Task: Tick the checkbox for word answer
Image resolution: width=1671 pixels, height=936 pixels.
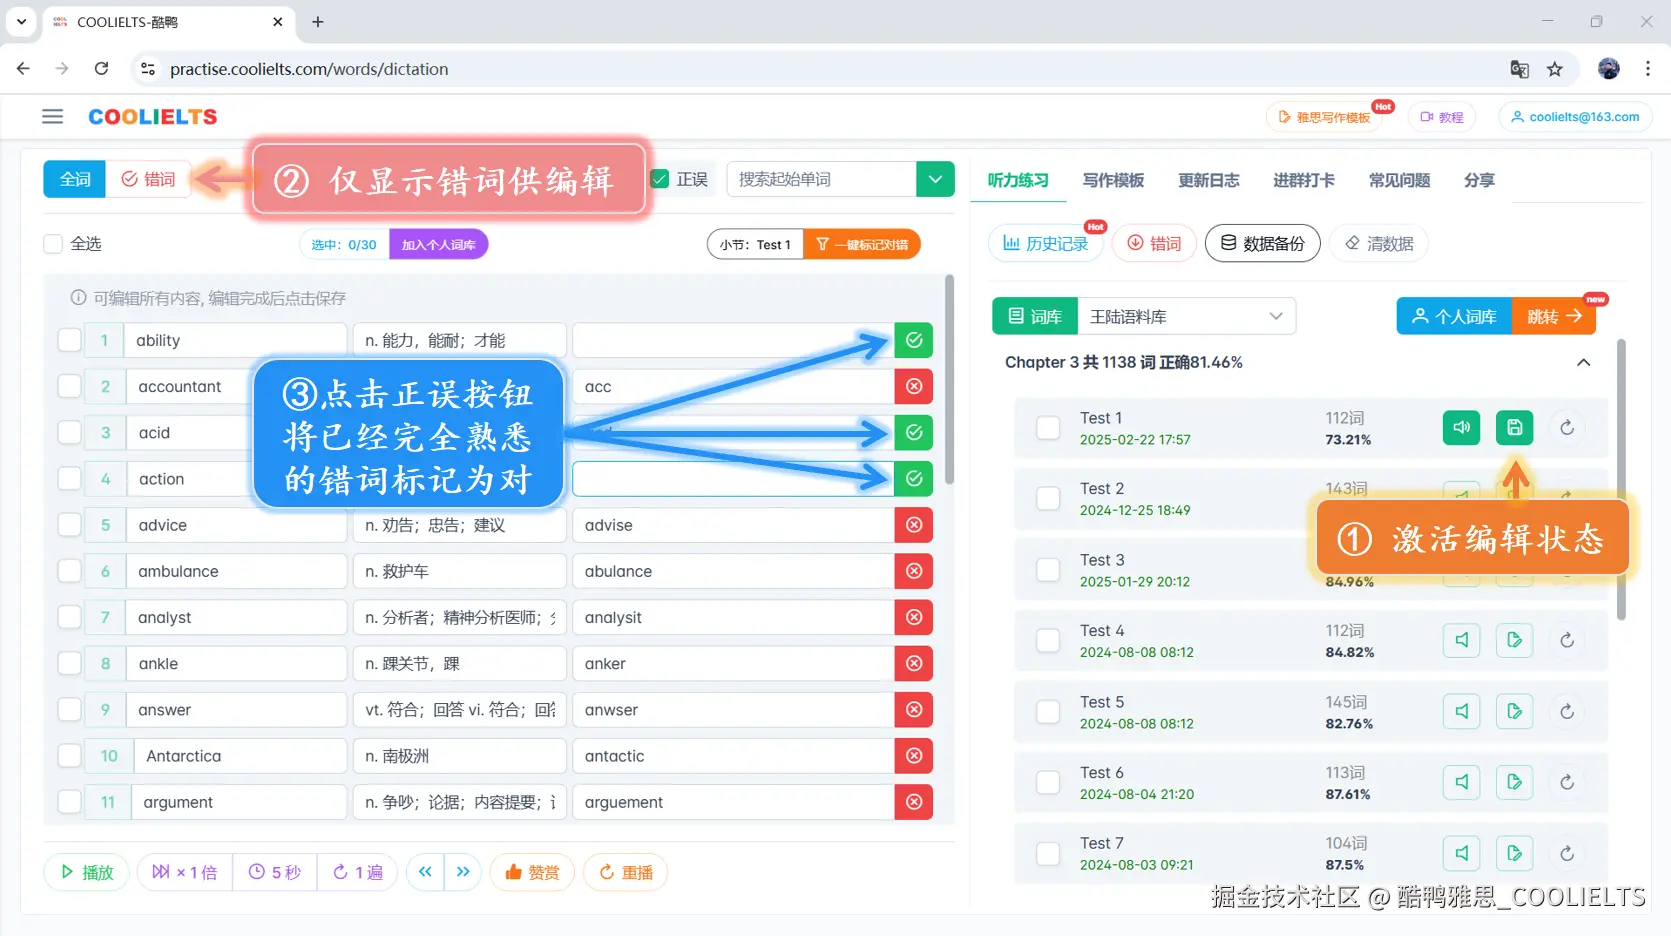Action: (x=69, y=709)
